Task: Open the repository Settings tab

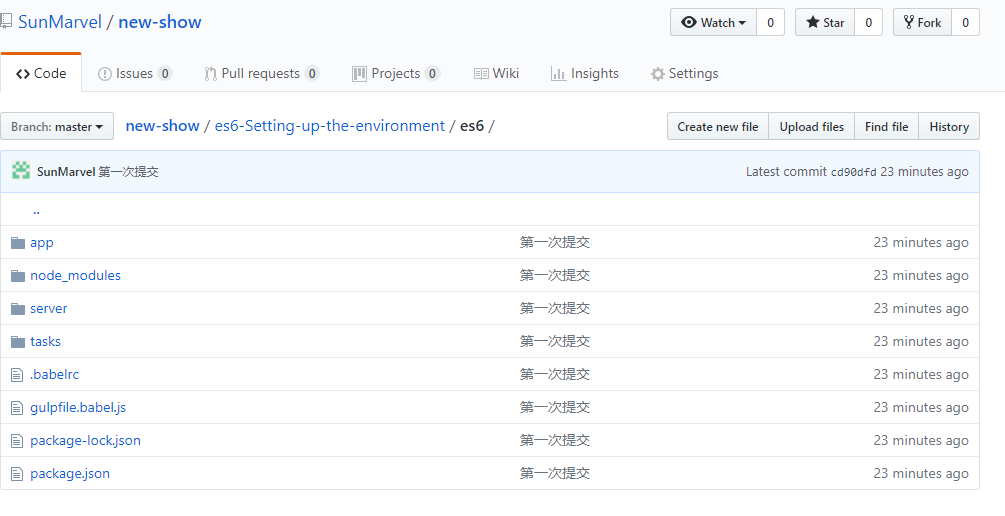Action: [x=685, y=74]
